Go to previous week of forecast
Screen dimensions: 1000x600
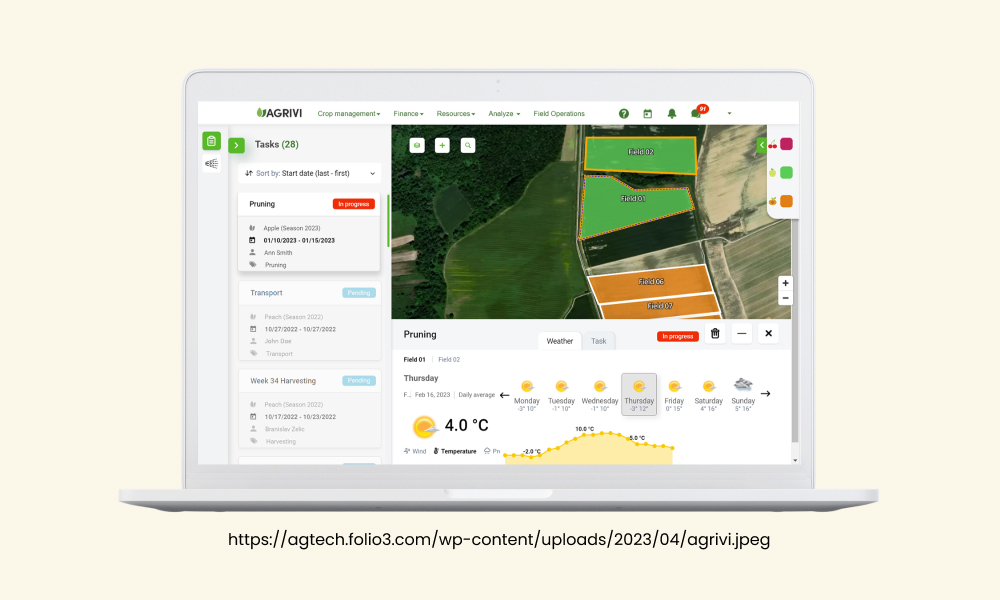504,395
